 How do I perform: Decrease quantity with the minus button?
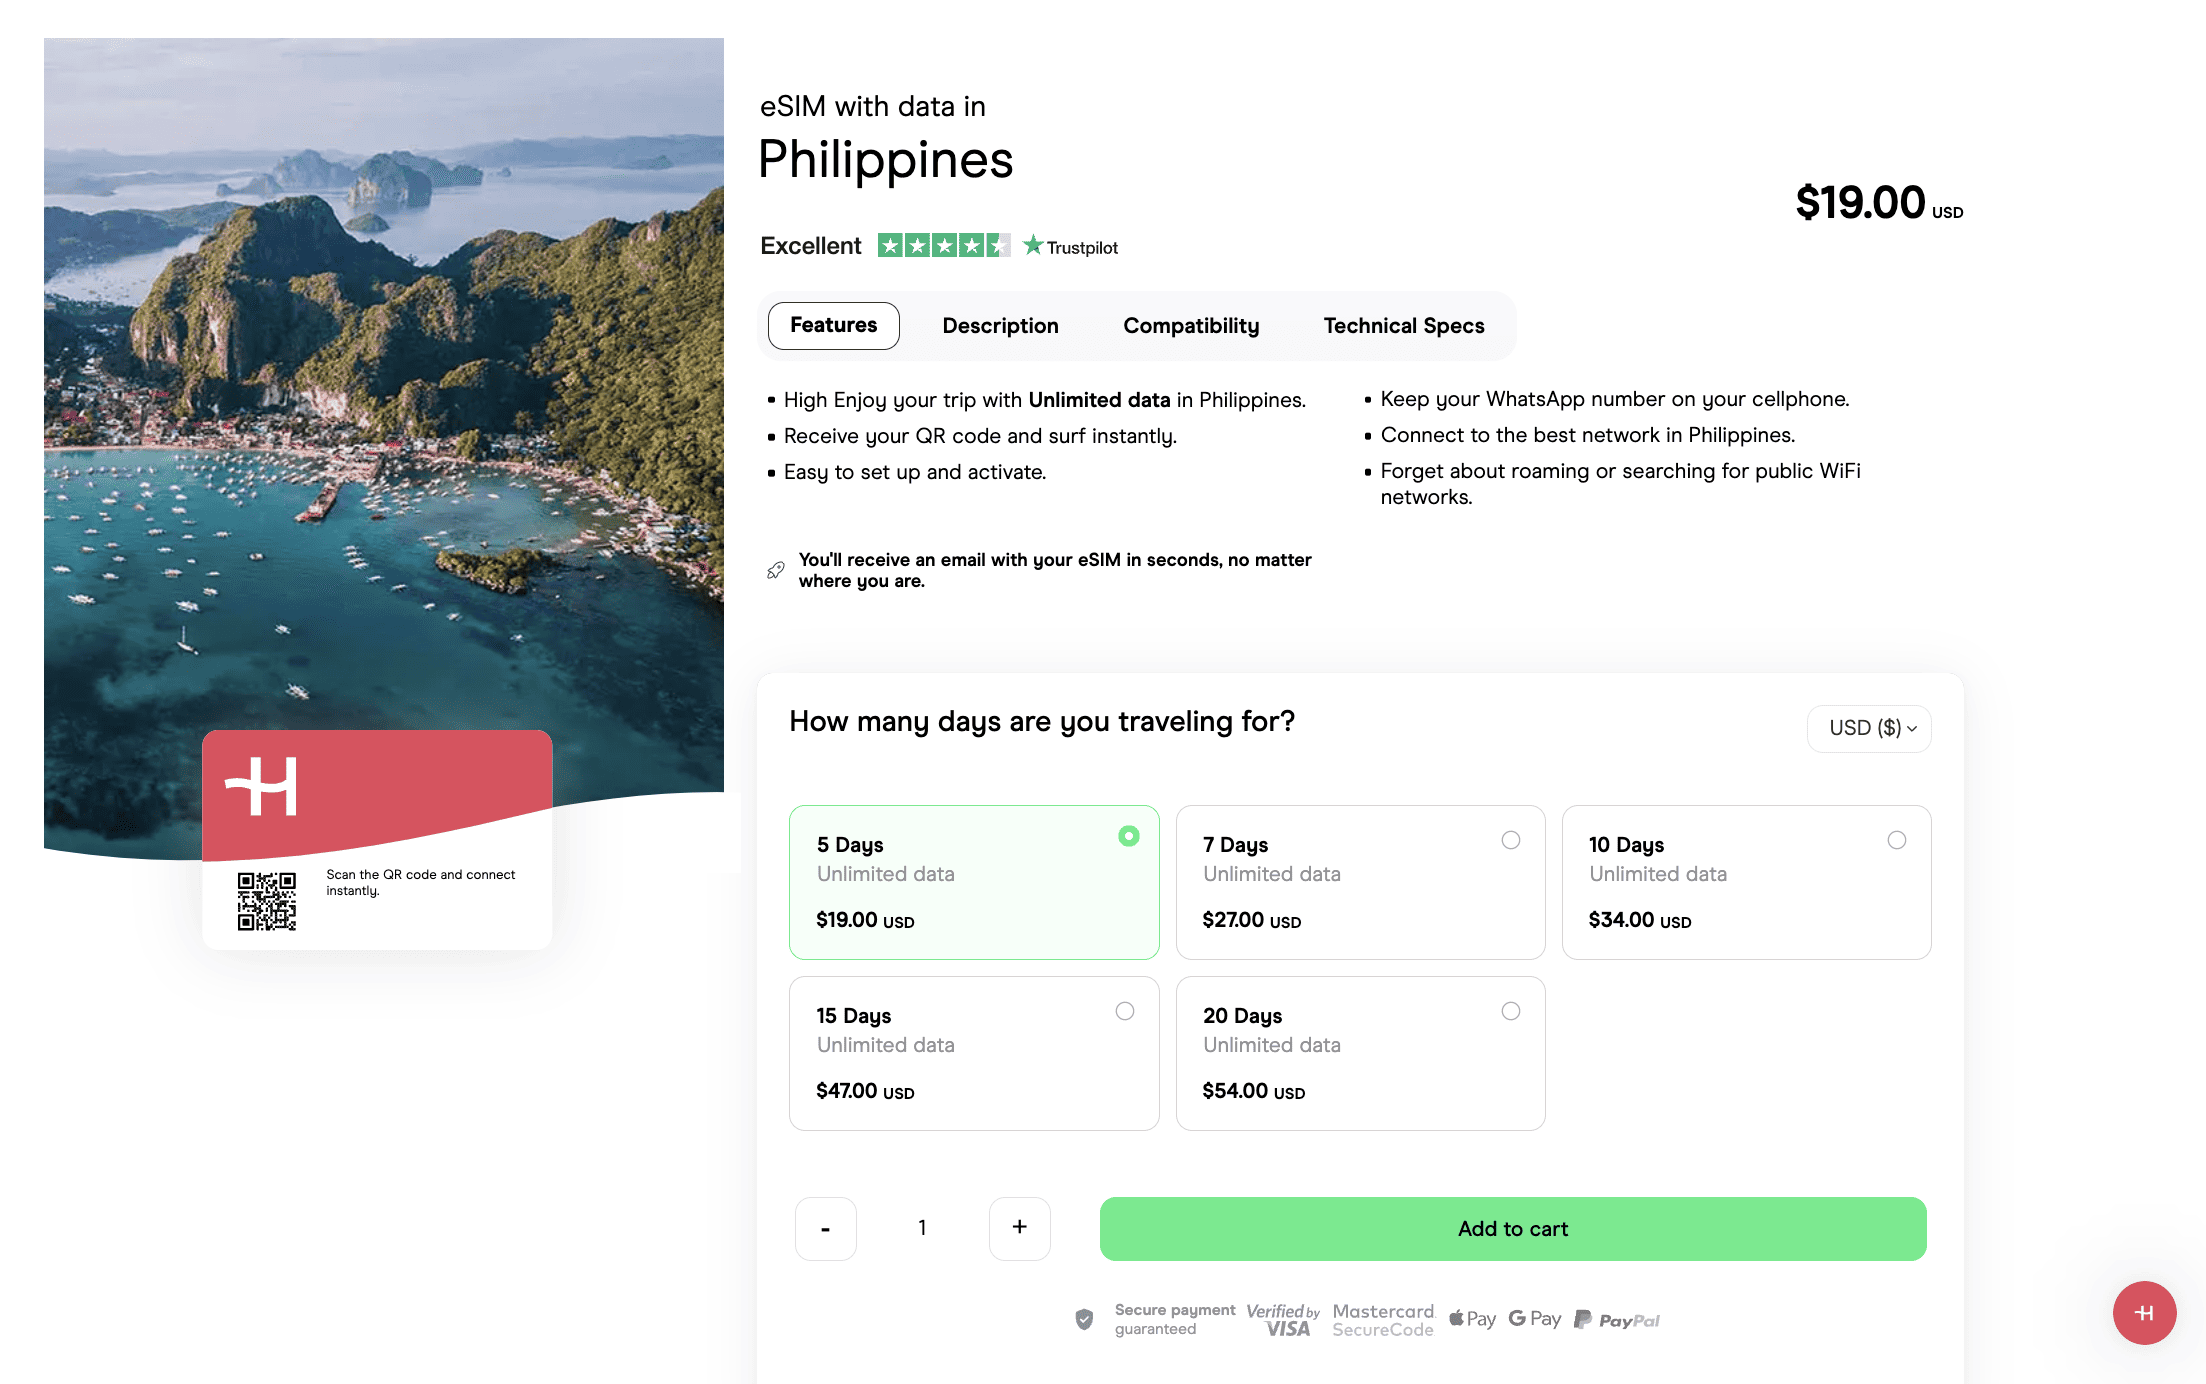coord(825,1228)
